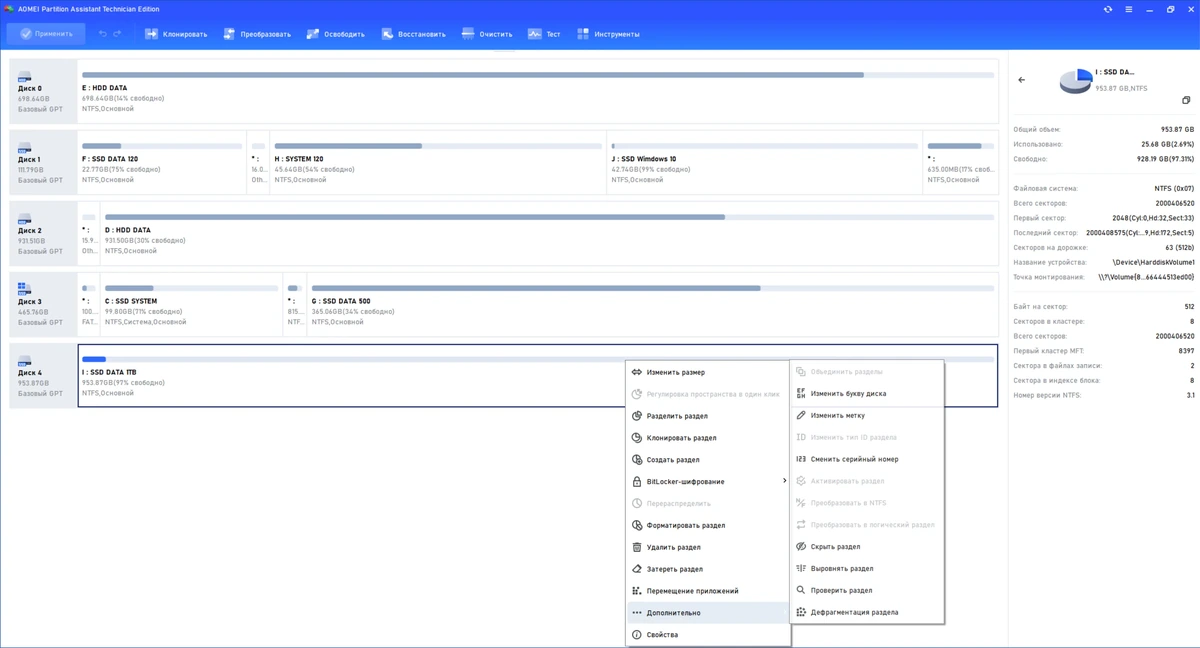This screenshot has width=1200, height=648.
Task: Open Свойства from context menu
Action: click(x=708, y=635)
